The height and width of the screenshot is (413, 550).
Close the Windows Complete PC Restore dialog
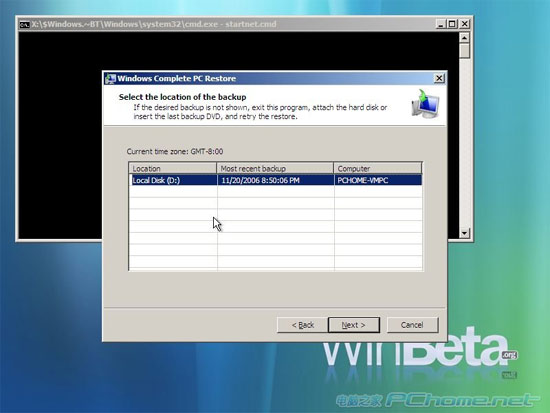(439, 78)
